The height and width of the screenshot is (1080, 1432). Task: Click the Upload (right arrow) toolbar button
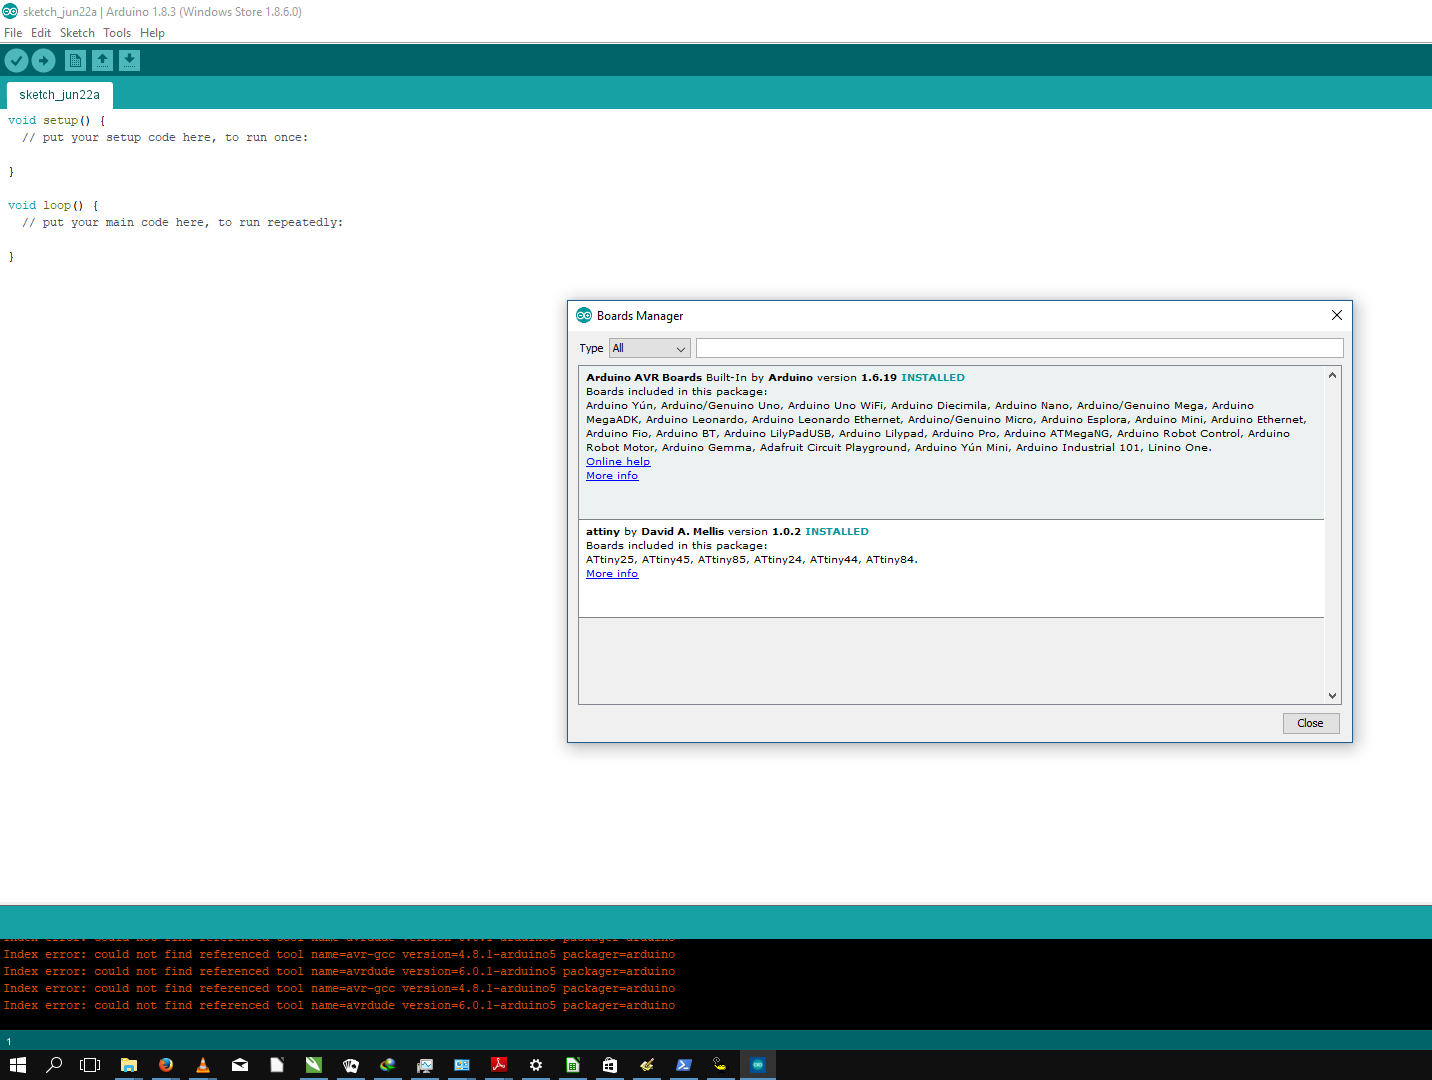[x=43, y=61]
